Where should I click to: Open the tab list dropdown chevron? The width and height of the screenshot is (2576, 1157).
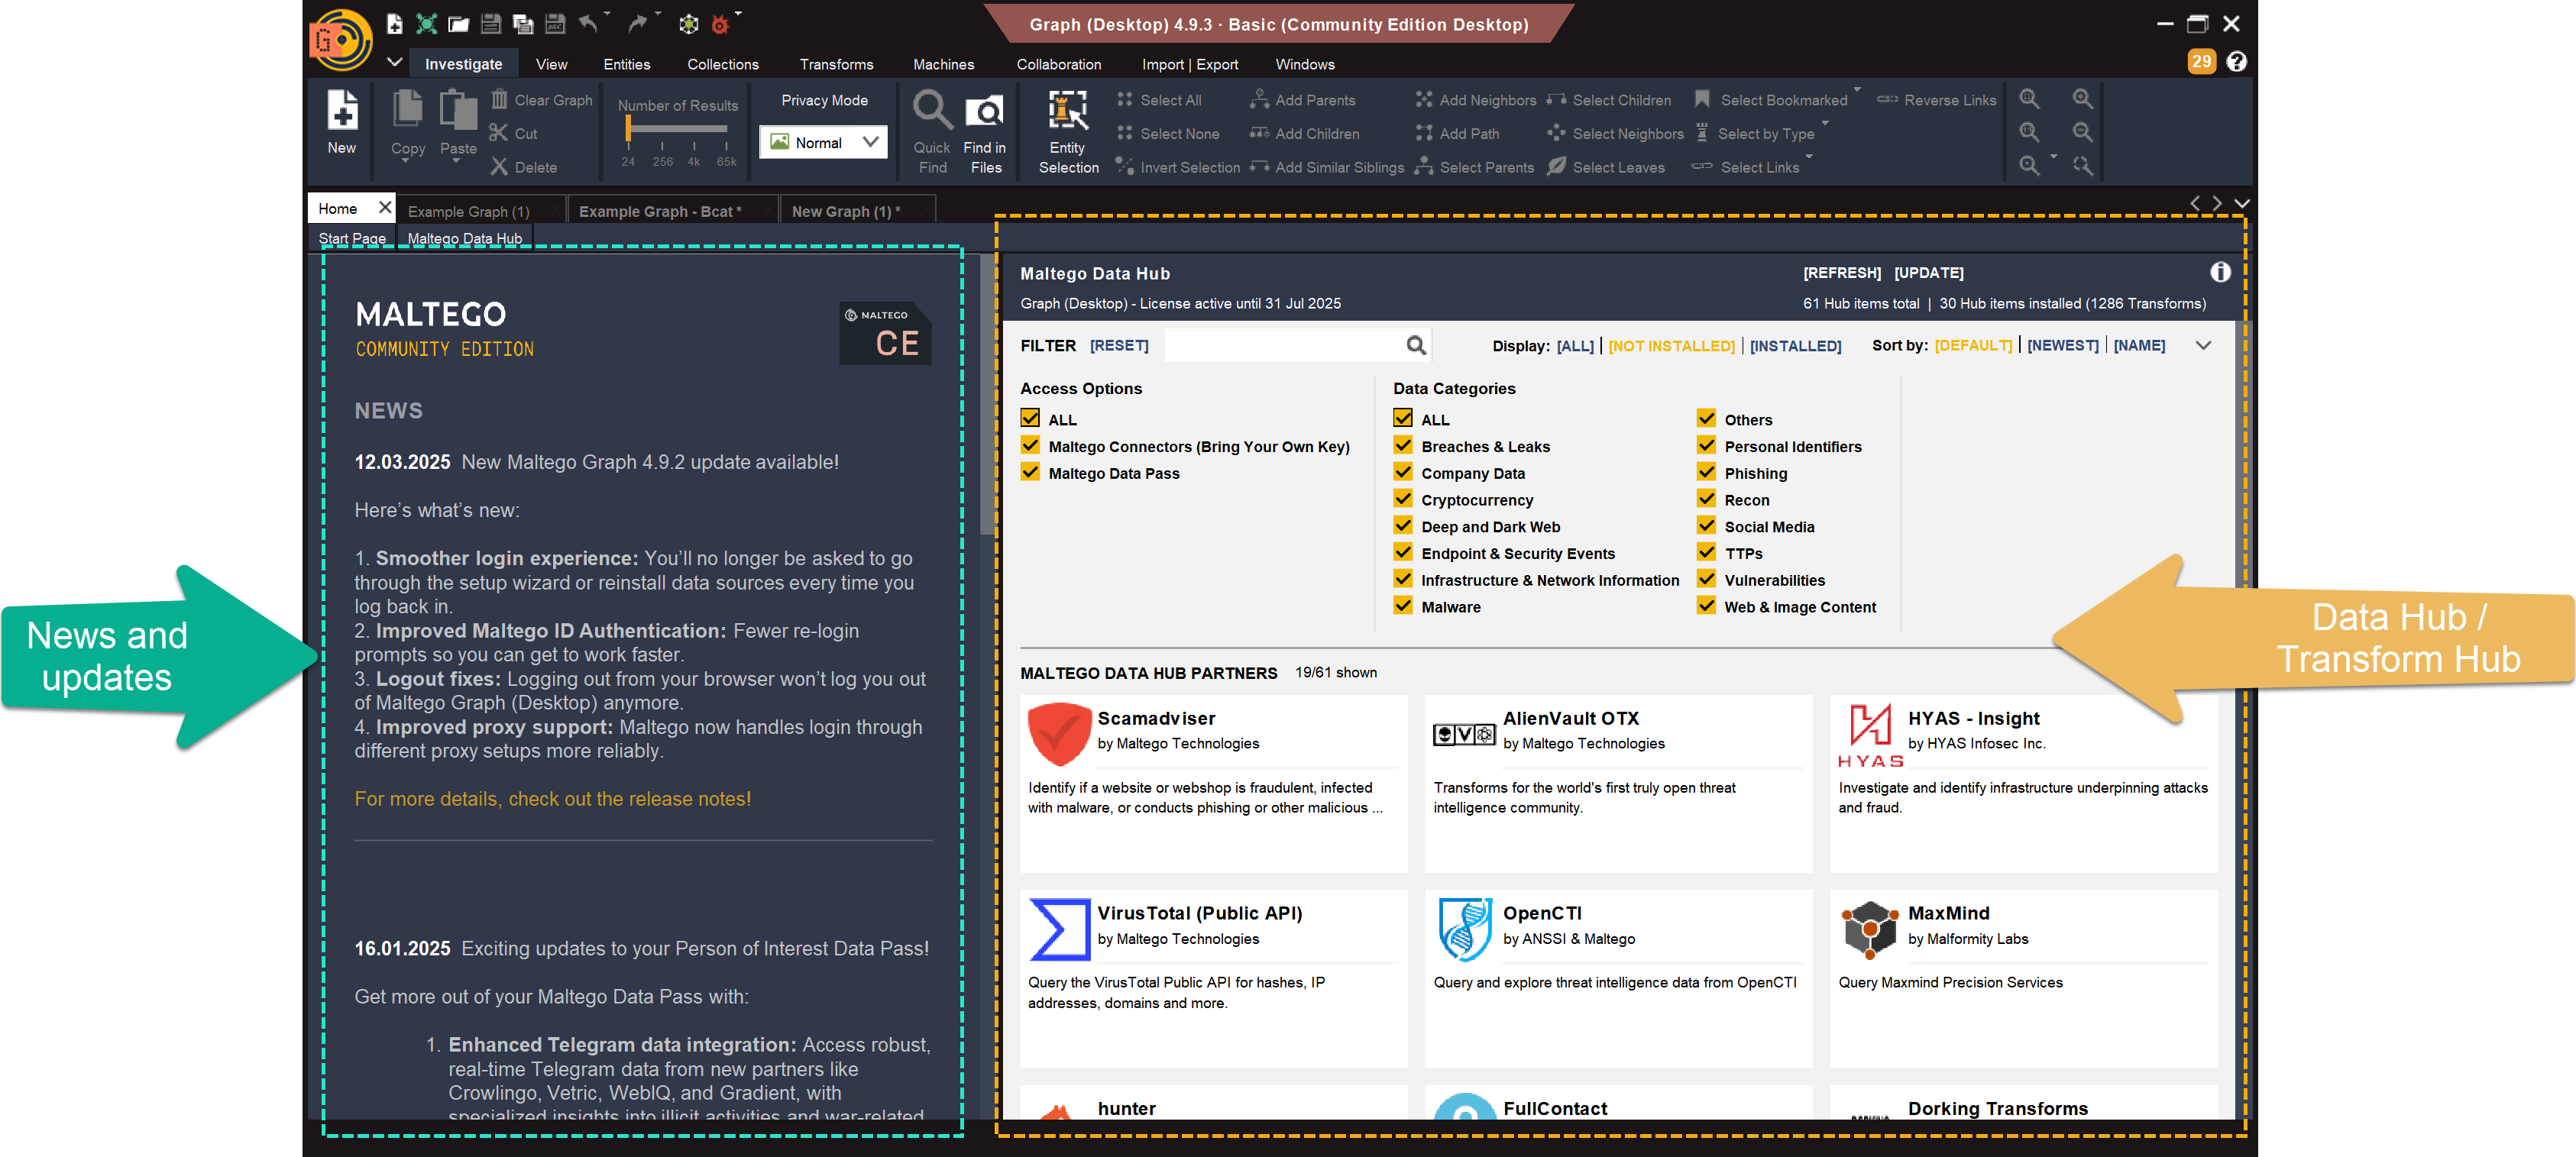tap(2242, 203)
